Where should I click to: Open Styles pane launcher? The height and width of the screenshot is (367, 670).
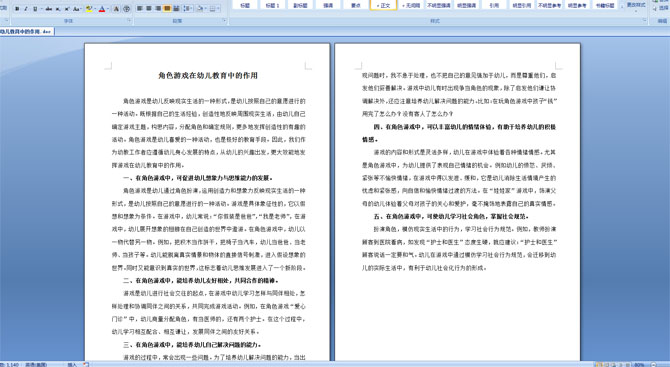(645, 20)
